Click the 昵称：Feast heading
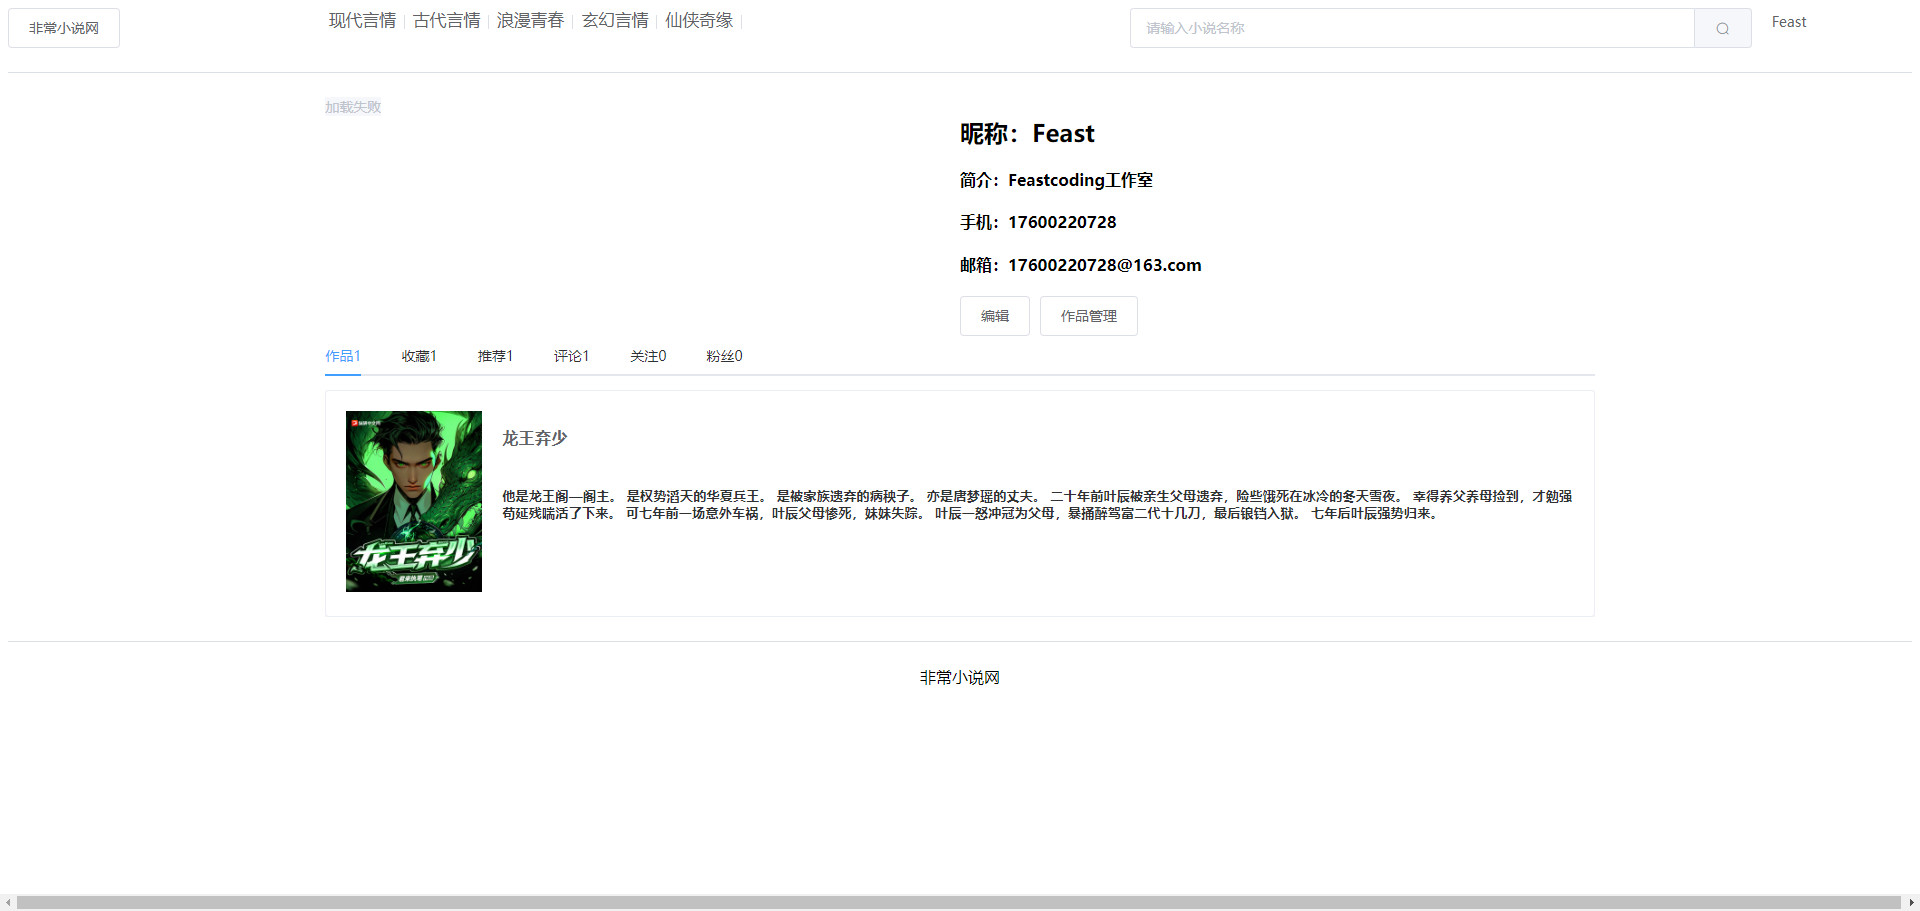 click(1027, 134)
